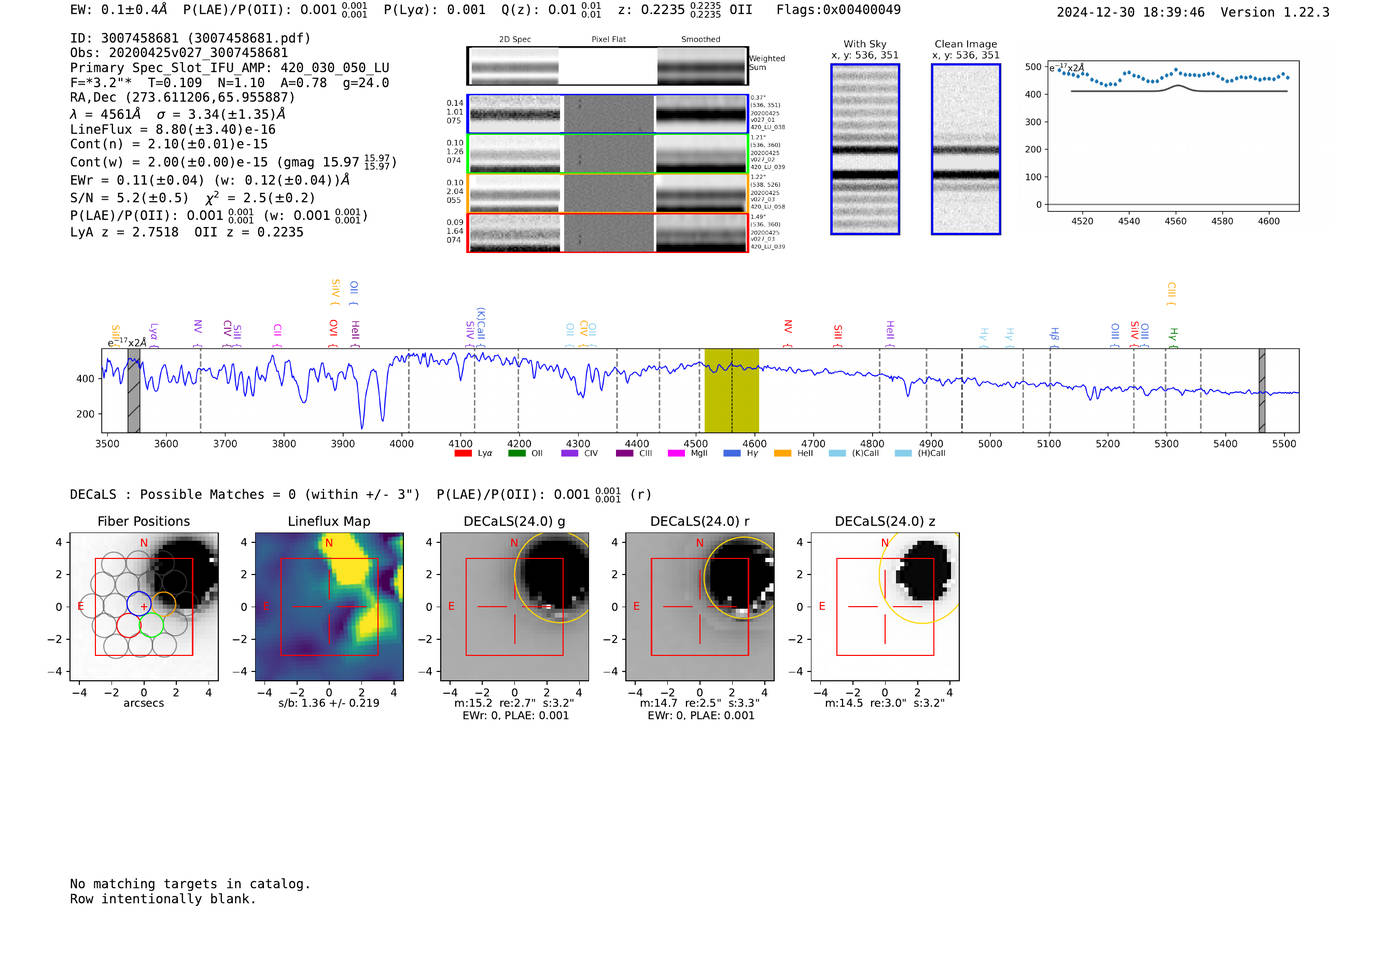Click the 'Row intentionally blank.' text
1400x953 pixels.
tap(163, 899)
